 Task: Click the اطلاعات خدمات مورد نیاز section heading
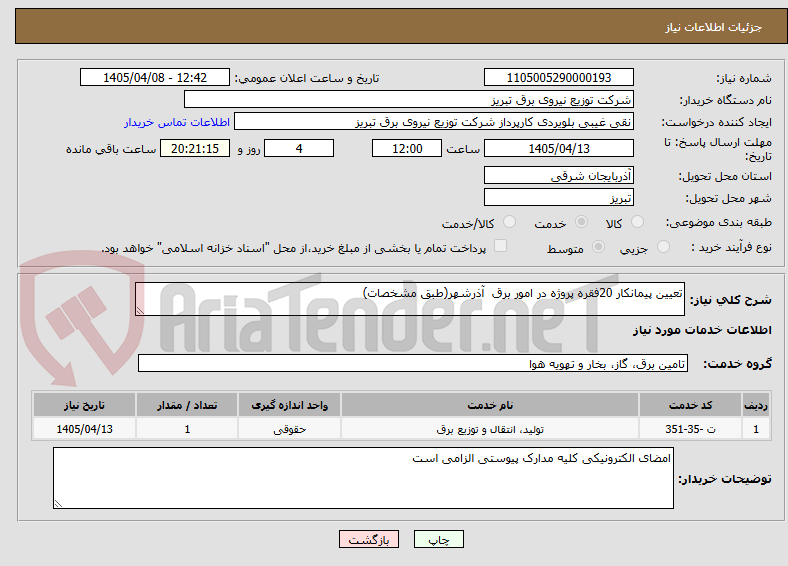tap(702, 330)
